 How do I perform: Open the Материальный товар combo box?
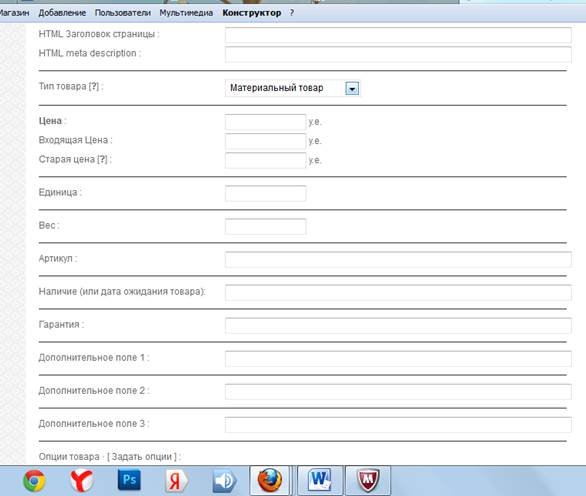click(292, 88)
